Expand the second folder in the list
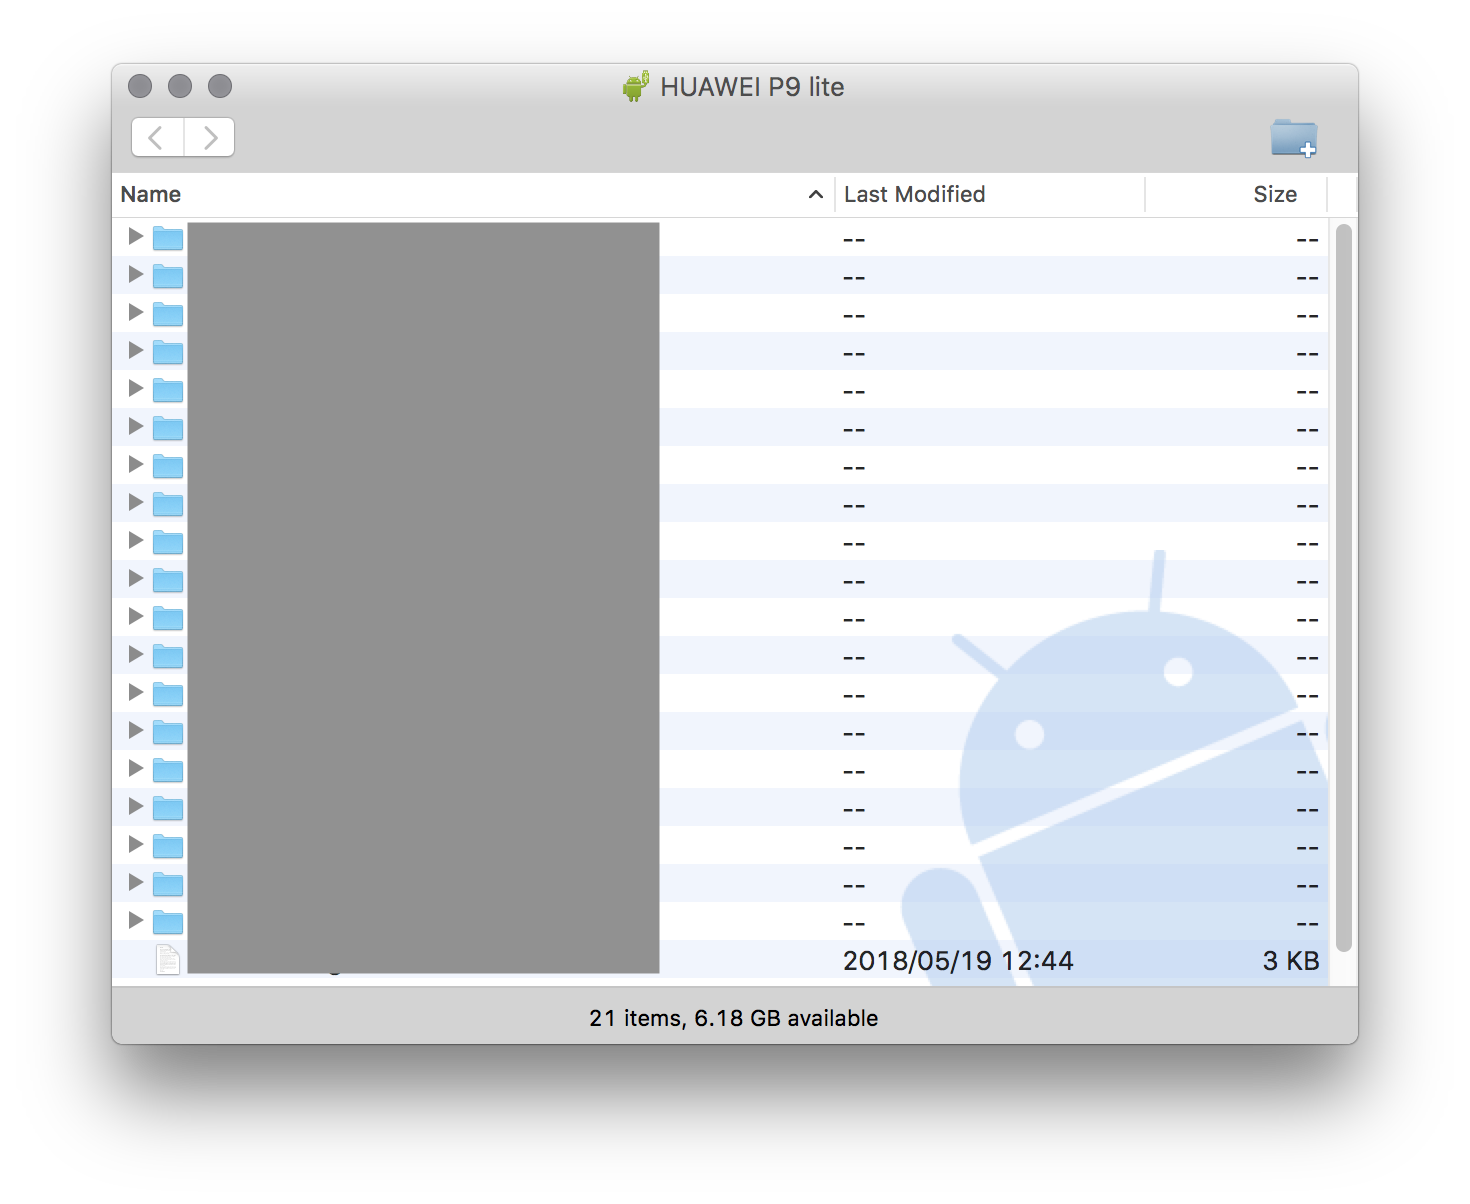This screenshot has height=1204, width=1470. [x=136, y=274]
